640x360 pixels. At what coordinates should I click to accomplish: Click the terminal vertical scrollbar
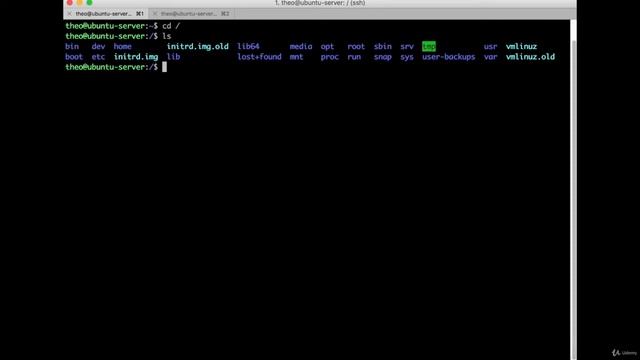pyautogui.click(x=573, y=190)
